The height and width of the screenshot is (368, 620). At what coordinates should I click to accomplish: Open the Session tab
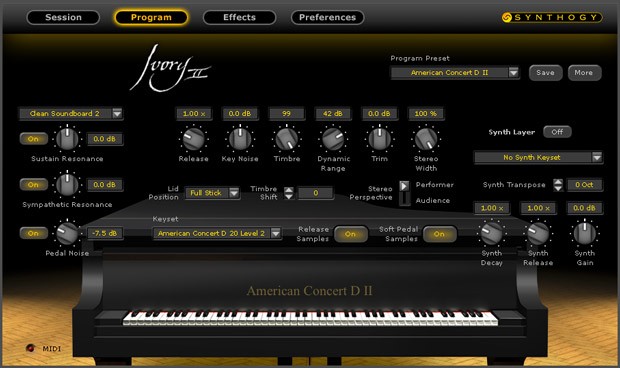pyautogui.click(x=63, y=17)
